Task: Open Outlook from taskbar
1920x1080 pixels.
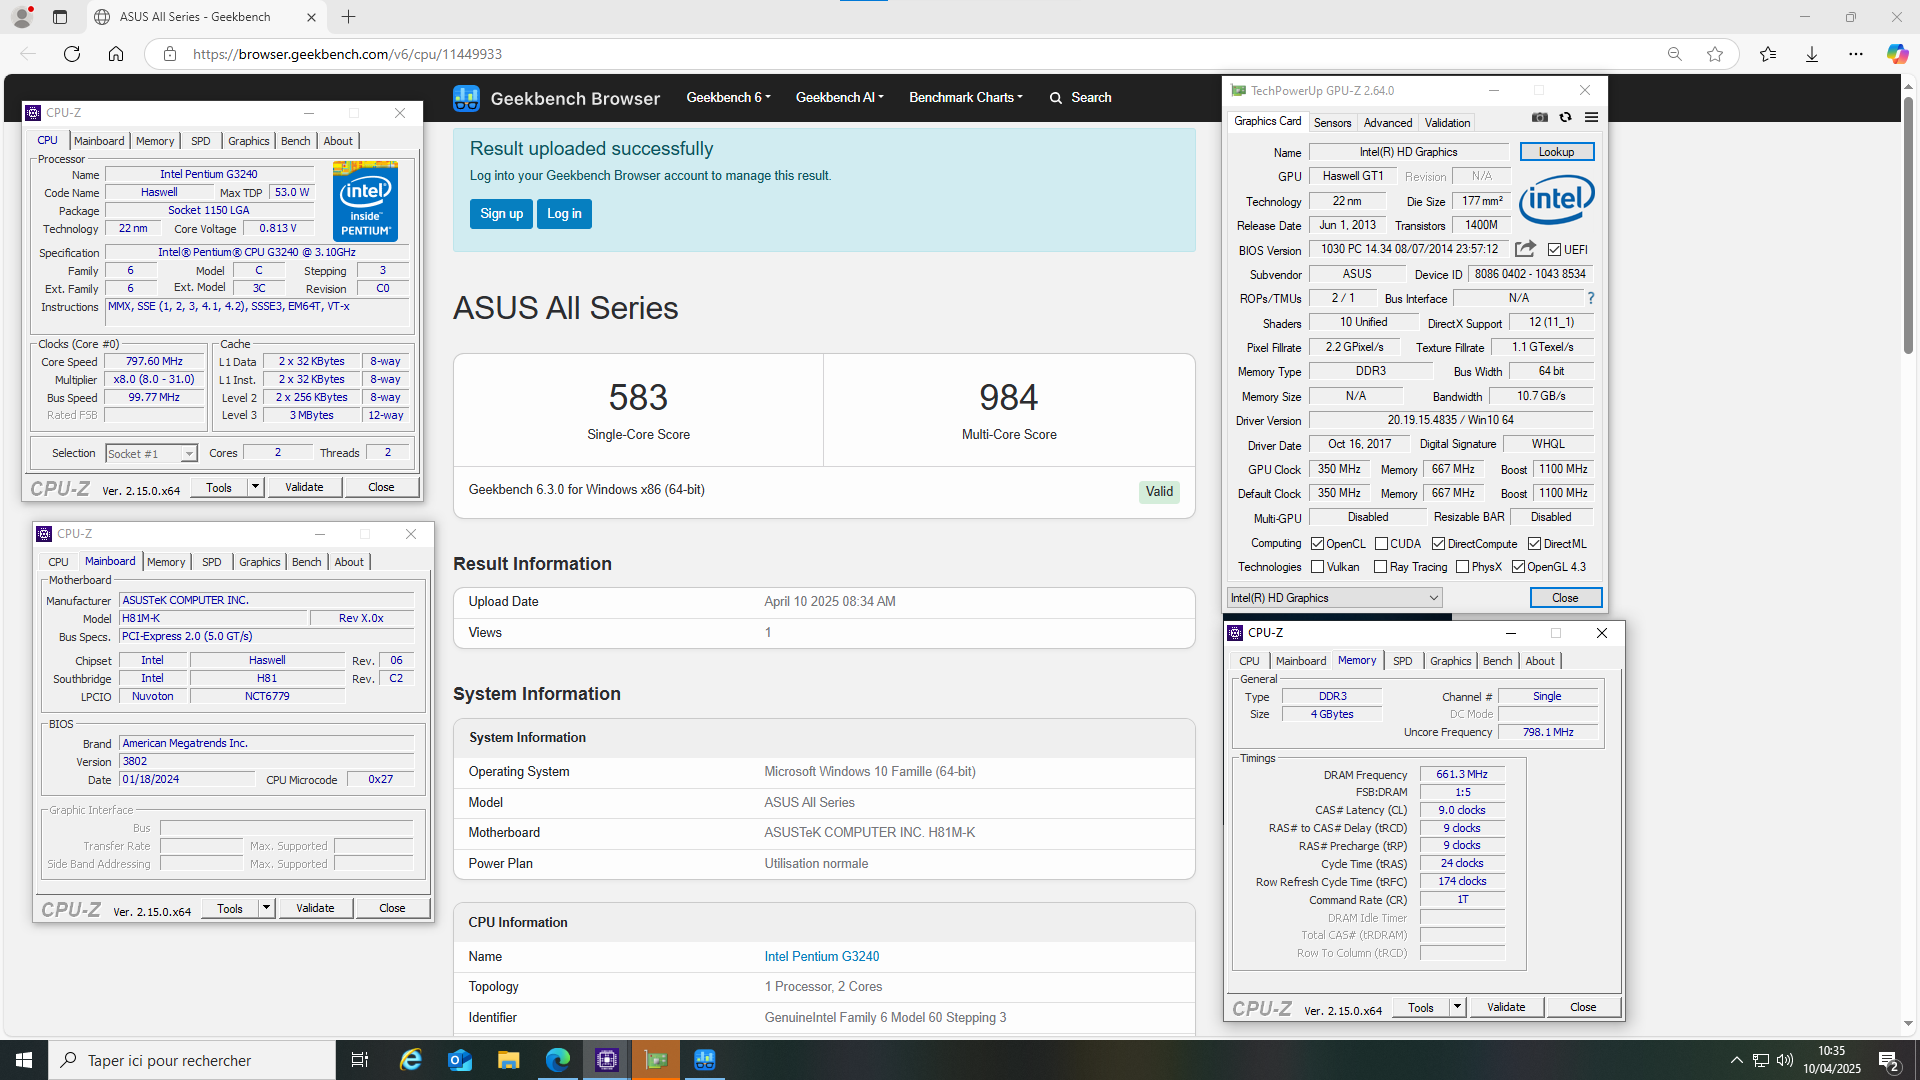Action: click(x=460, y=1060)
